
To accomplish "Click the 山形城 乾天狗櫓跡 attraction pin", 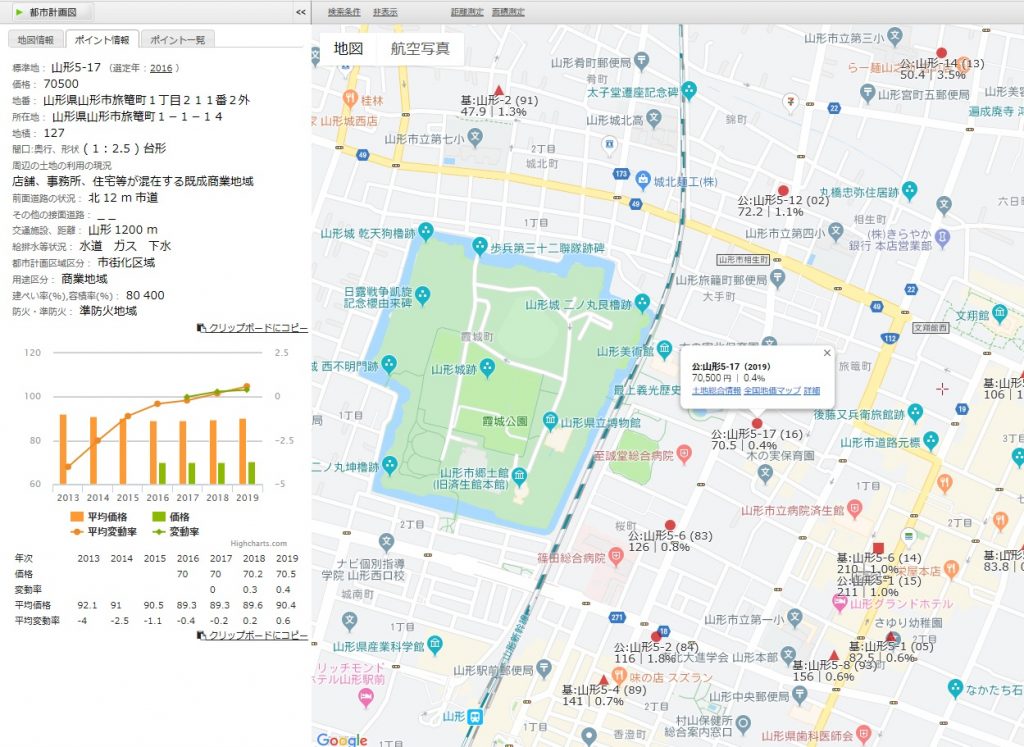I will coord(426,231).
